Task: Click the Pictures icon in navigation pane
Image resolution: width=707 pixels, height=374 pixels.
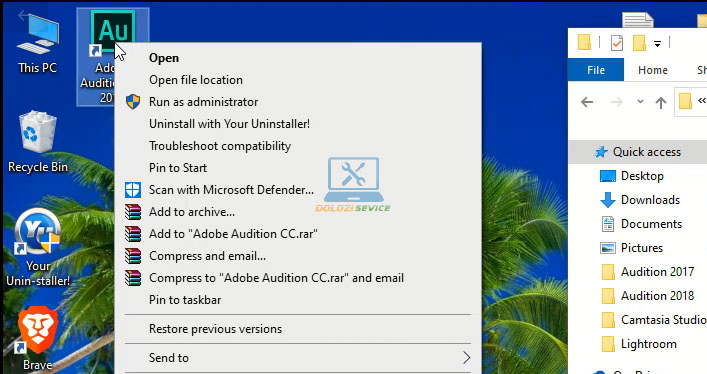Action: [608, 248]
